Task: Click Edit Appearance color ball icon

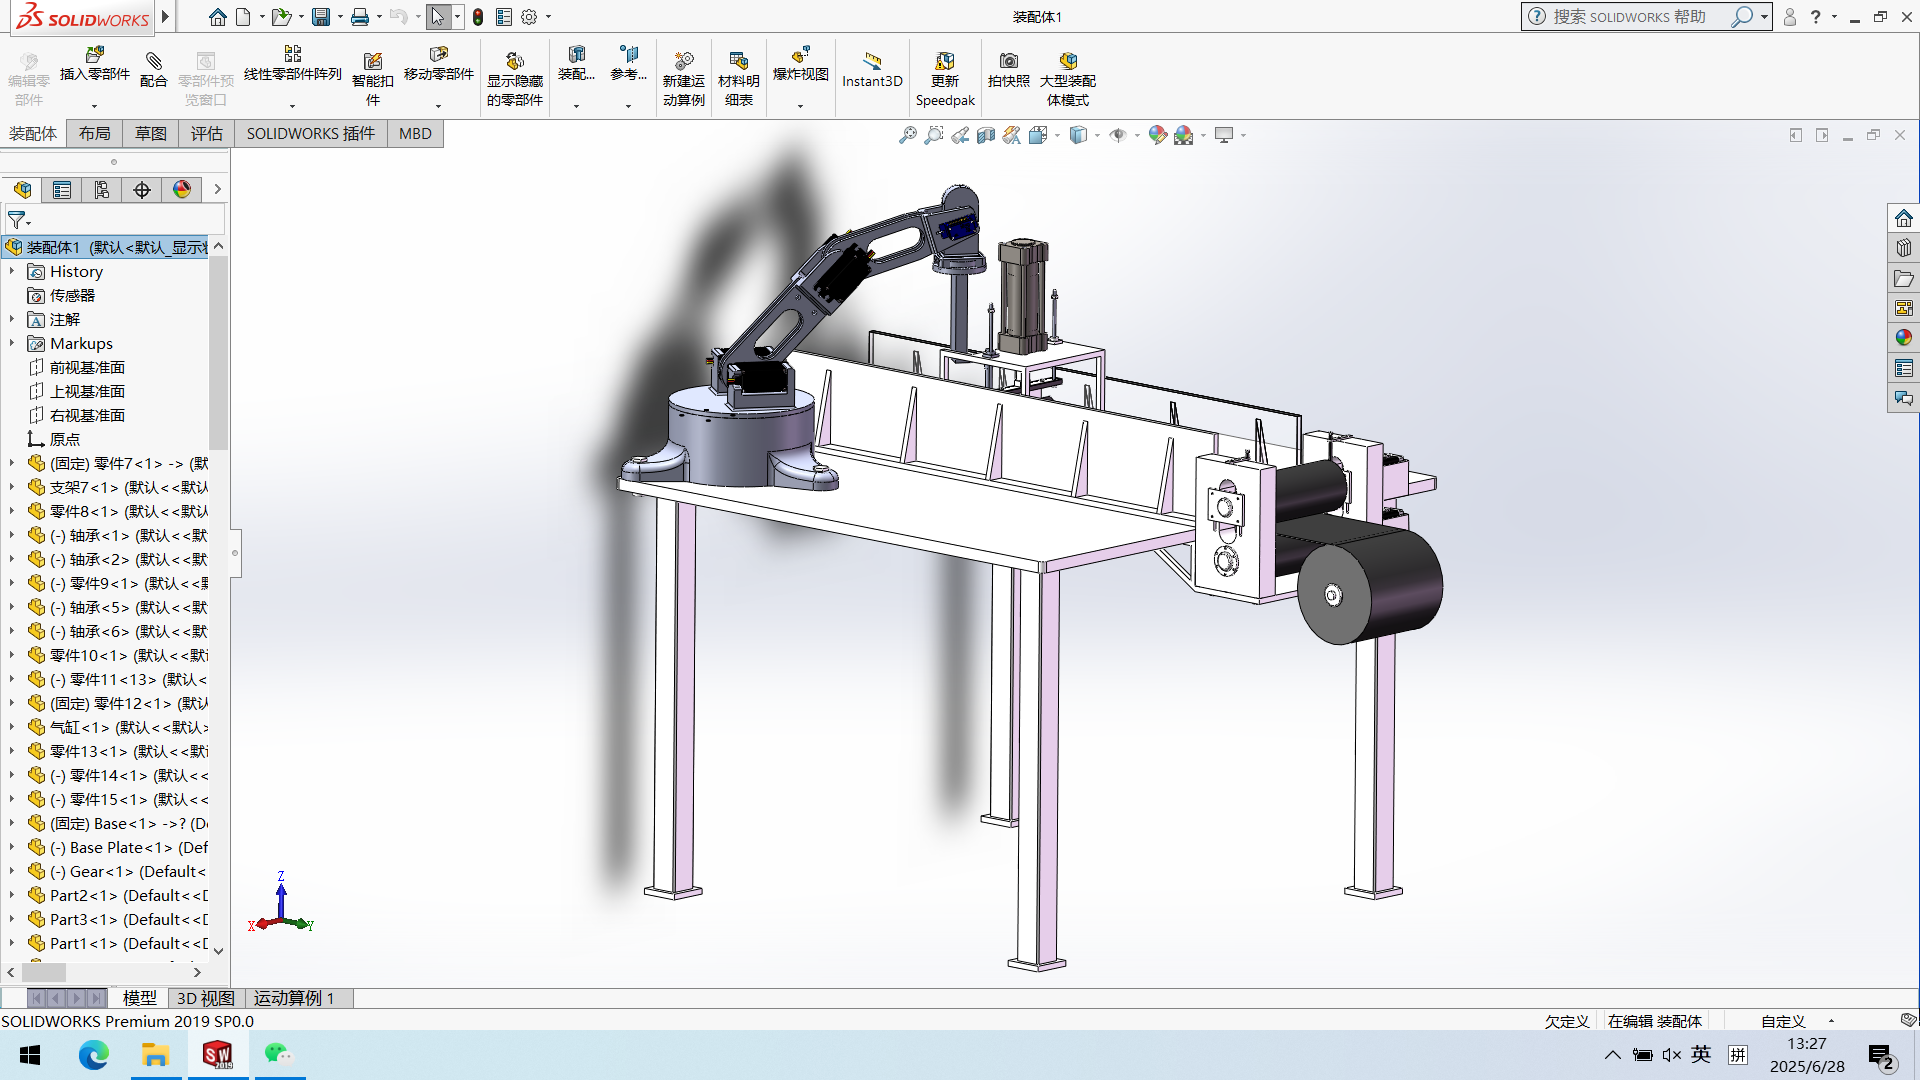Action: pos(1157,135)
